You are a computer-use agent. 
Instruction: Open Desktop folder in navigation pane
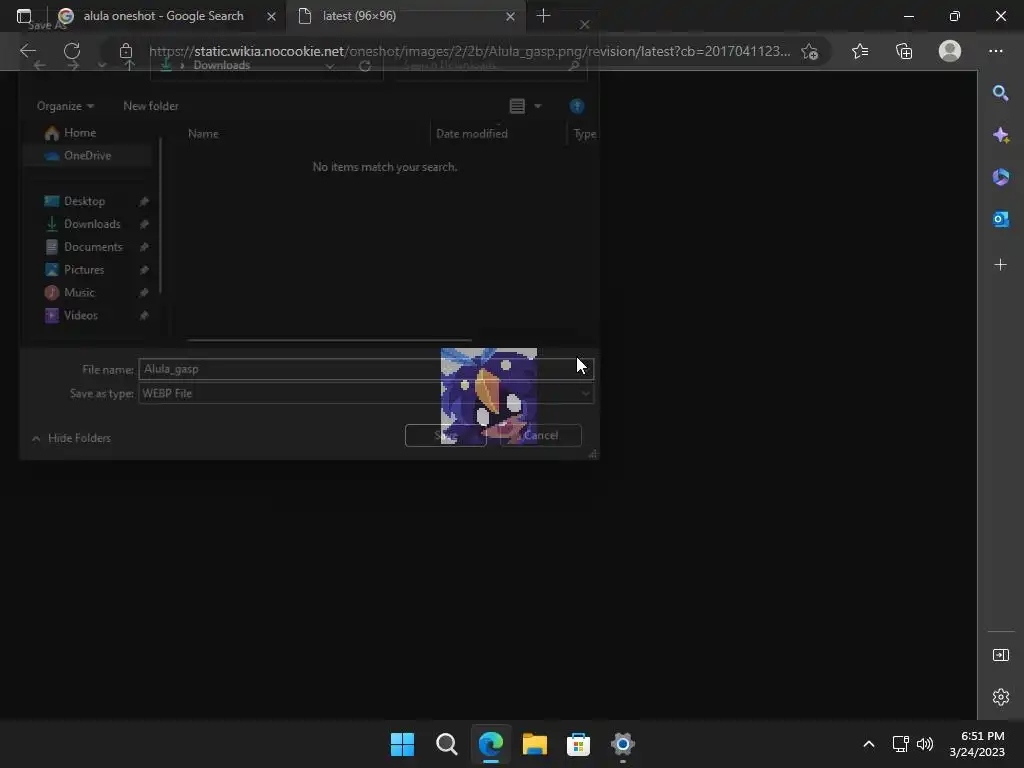pyautogui.click(x=84, y=201)
